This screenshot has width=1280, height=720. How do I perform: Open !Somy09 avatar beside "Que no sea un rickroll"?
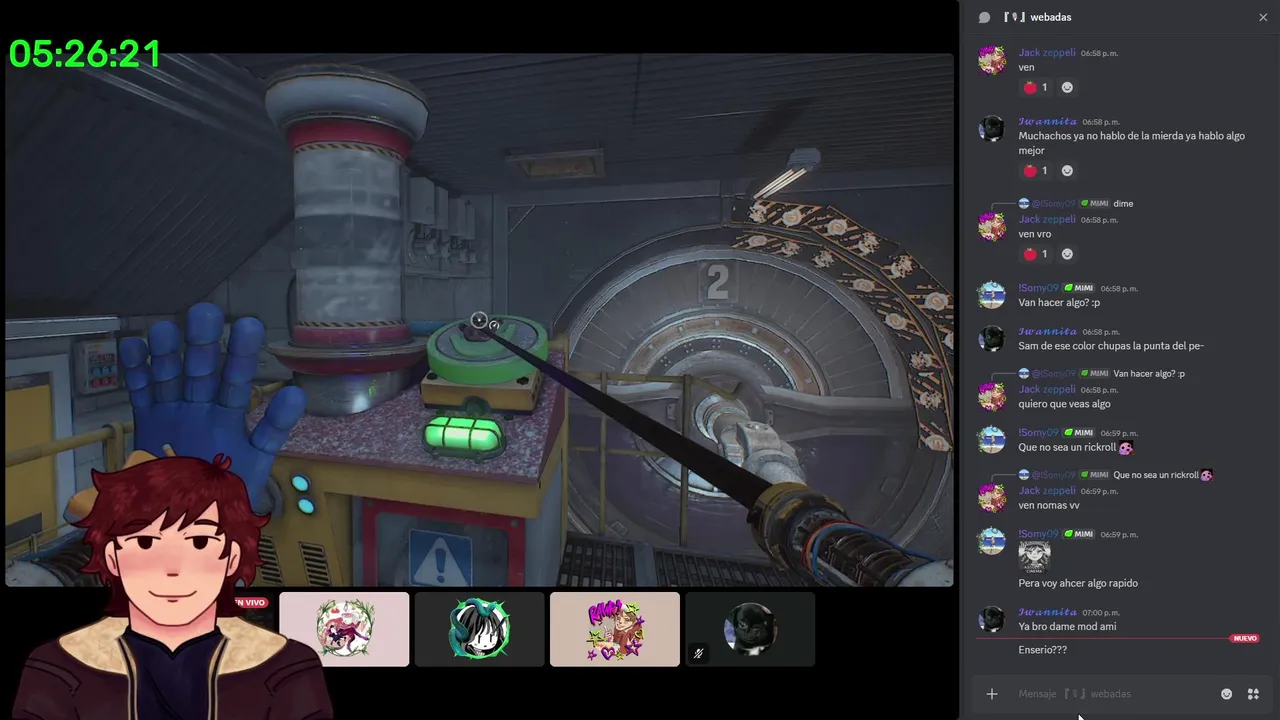pos(992,440)
